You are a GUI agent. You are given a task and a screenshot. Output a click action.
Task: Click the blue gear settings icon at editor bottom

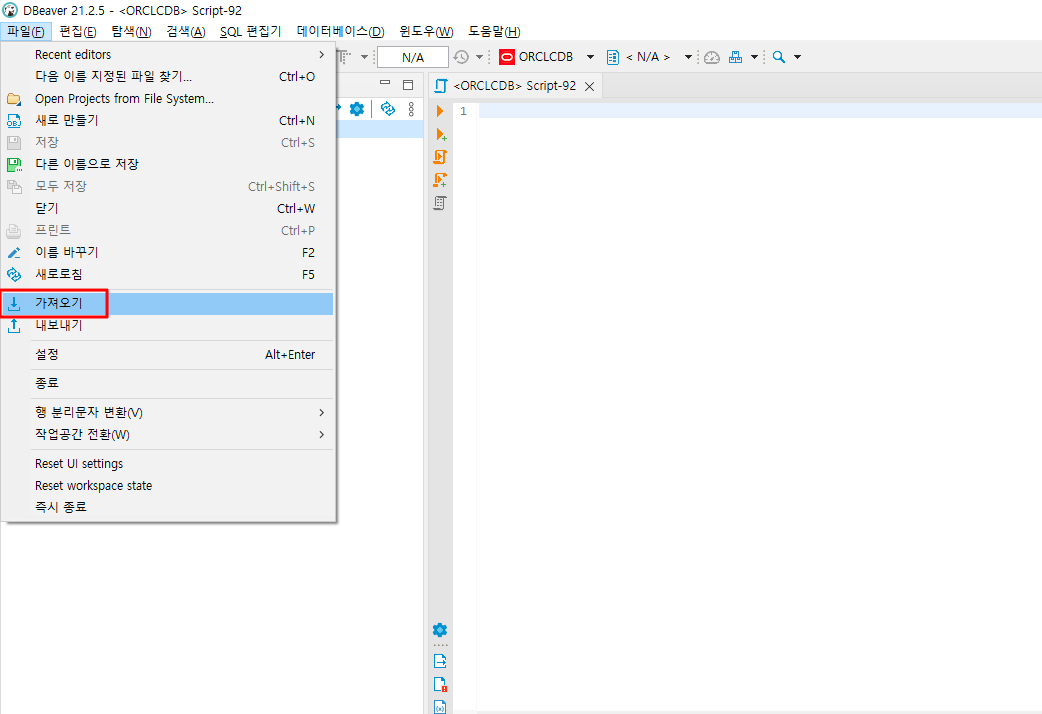pyautogui.click(x=440, y=630)
